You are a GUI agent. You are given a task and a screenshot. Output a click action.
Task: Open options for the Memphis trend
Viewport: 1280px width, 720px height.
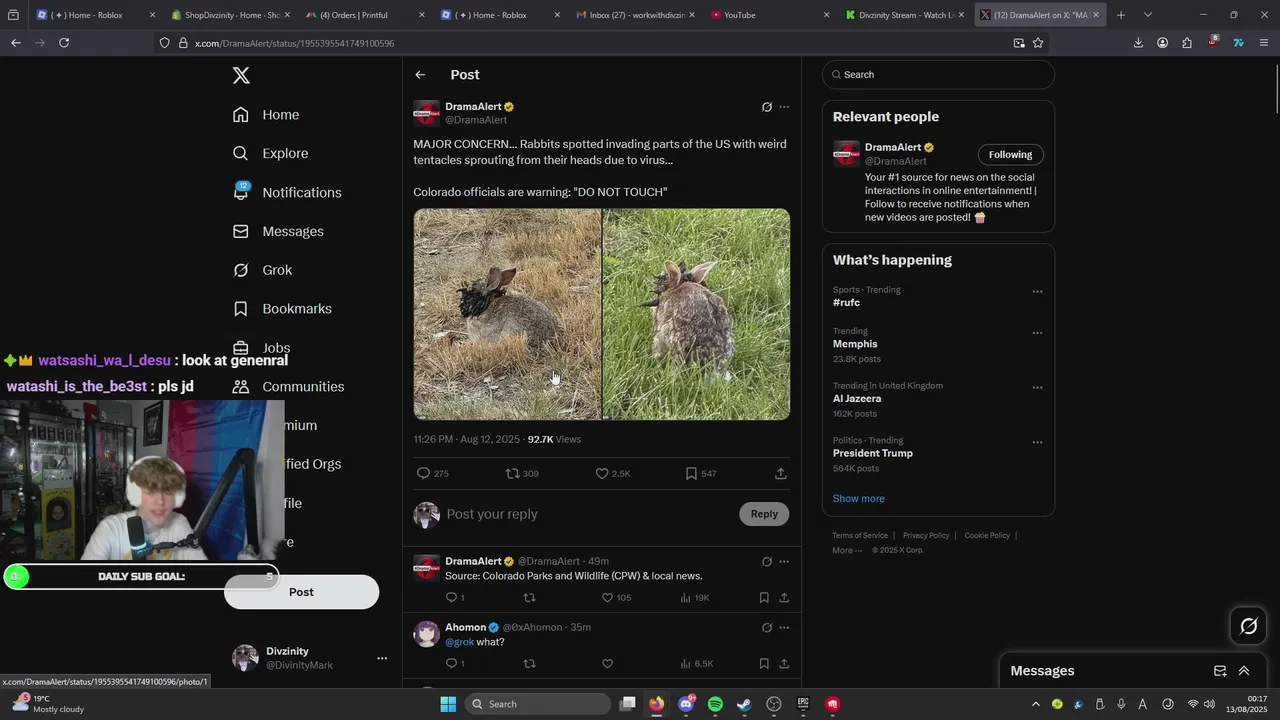(1037, 333)
